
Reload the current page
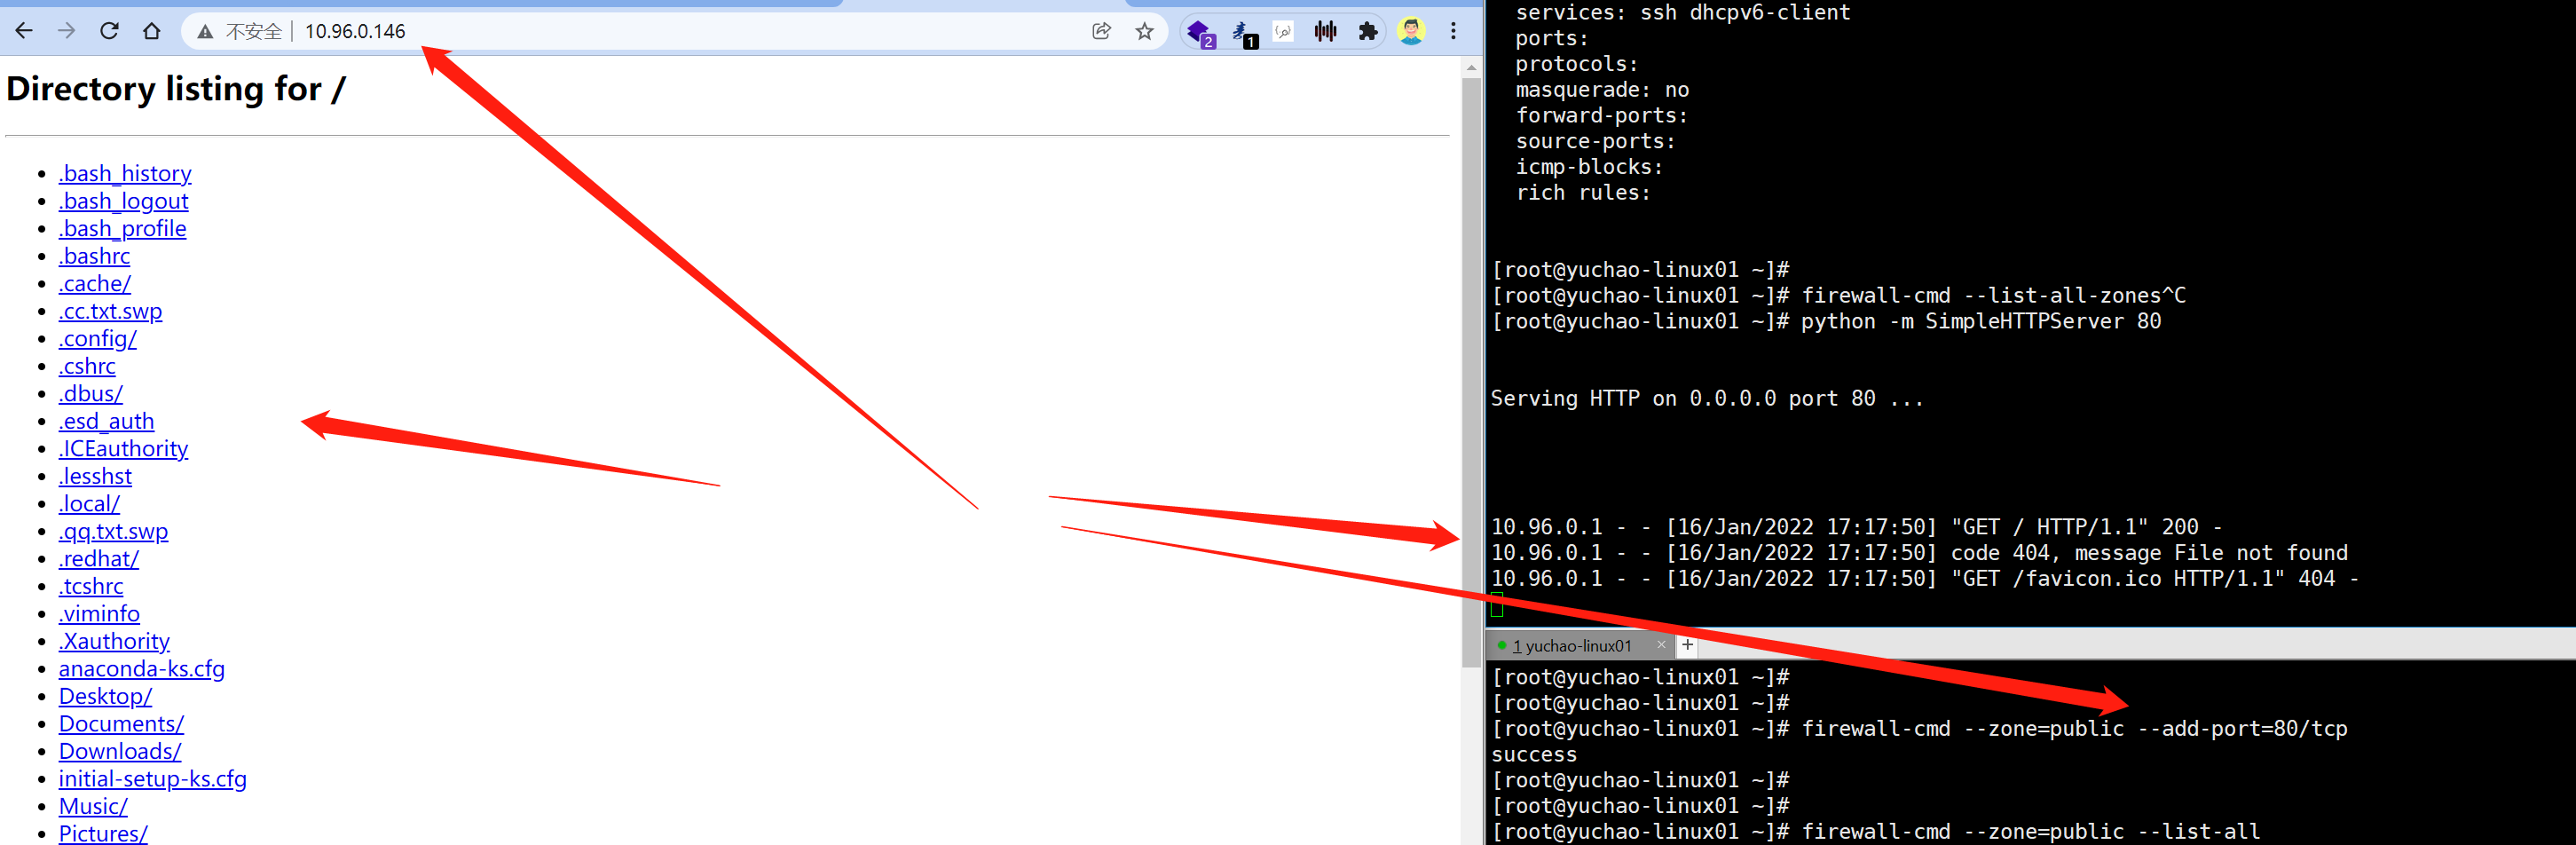pyautogui.click(x=109, y=31)
